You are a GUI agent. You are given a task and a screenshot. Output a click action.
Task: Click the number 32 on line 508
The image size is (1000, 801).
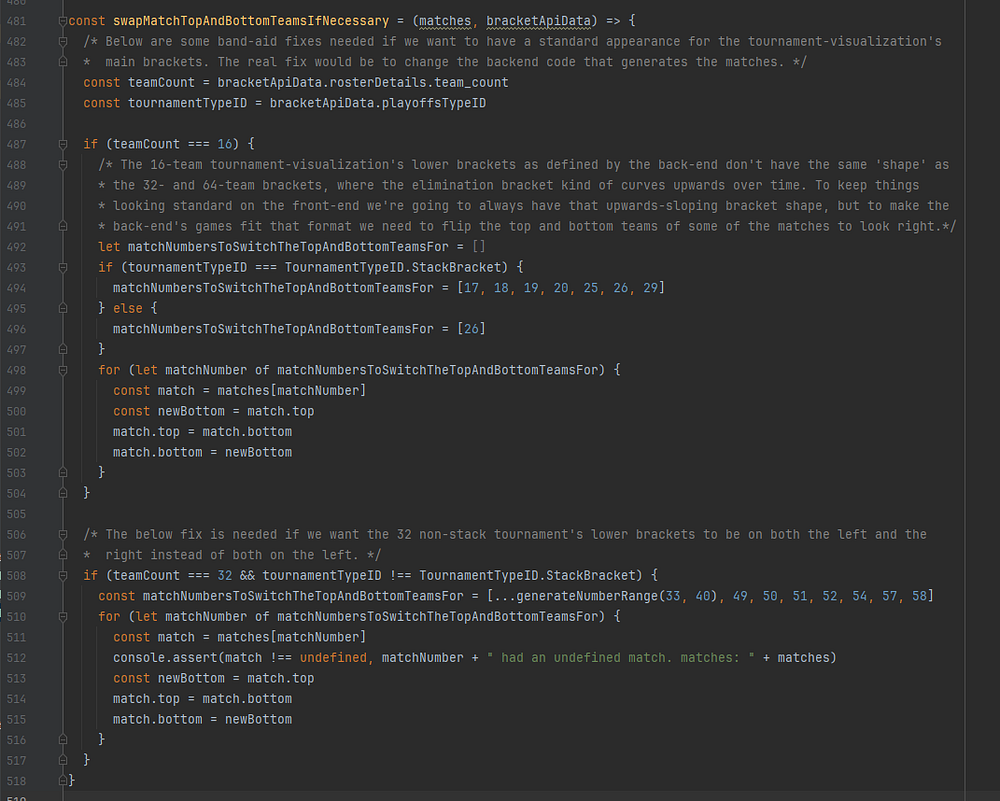(x=224, y=576)
